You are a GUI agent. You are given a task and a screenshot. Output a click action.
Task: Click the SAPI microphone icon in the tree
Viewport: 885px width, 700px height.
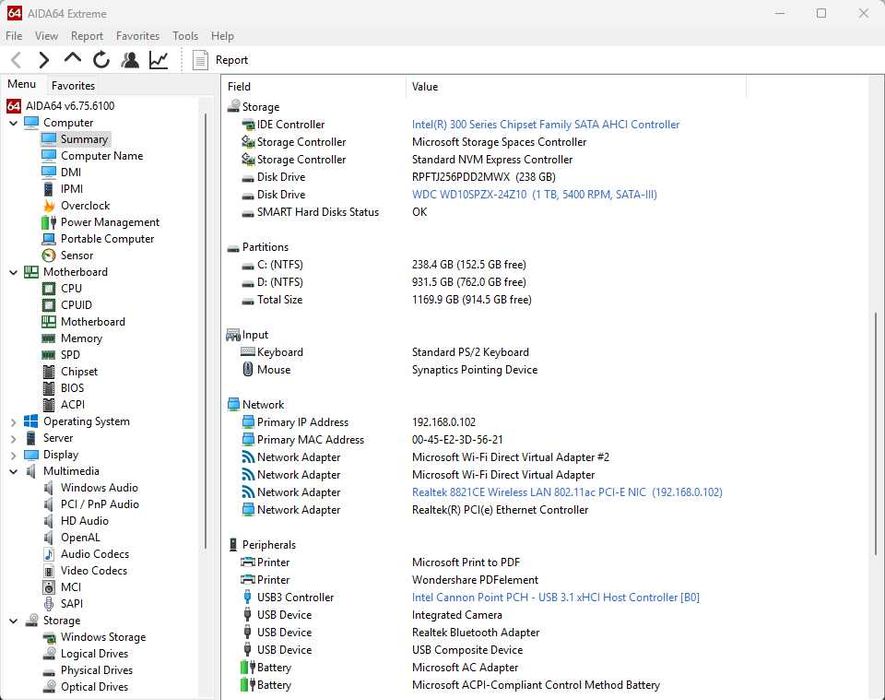49,604
